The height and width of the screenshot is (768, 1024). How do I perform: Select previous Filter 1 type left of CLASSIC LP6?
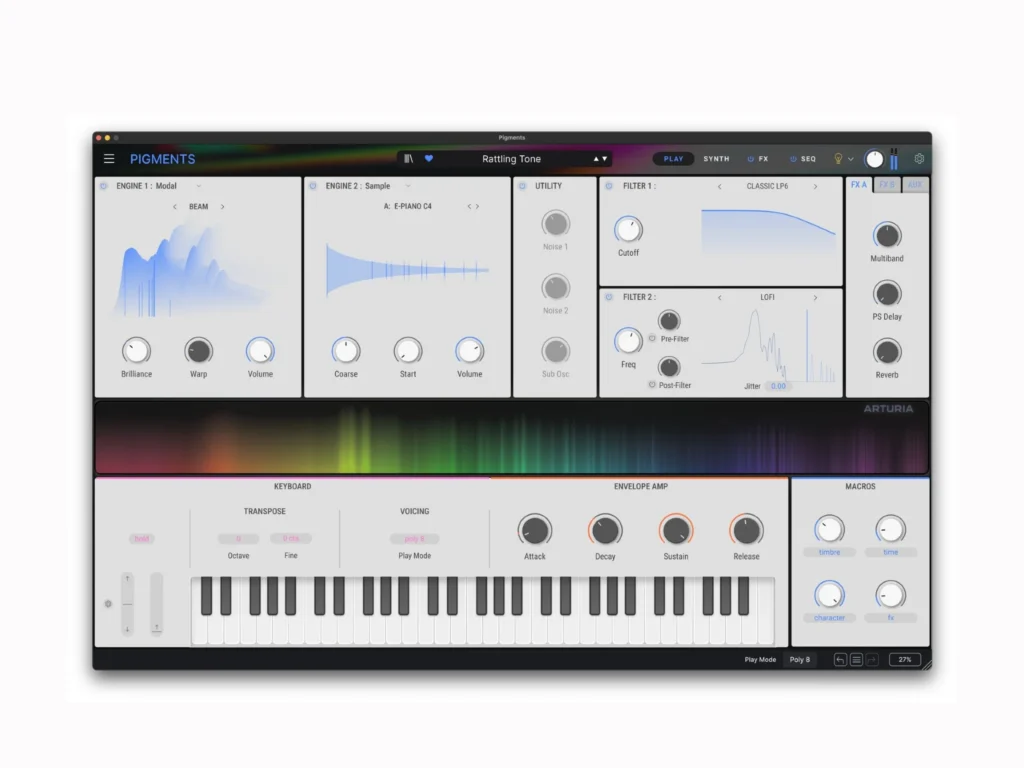point(720,187)
